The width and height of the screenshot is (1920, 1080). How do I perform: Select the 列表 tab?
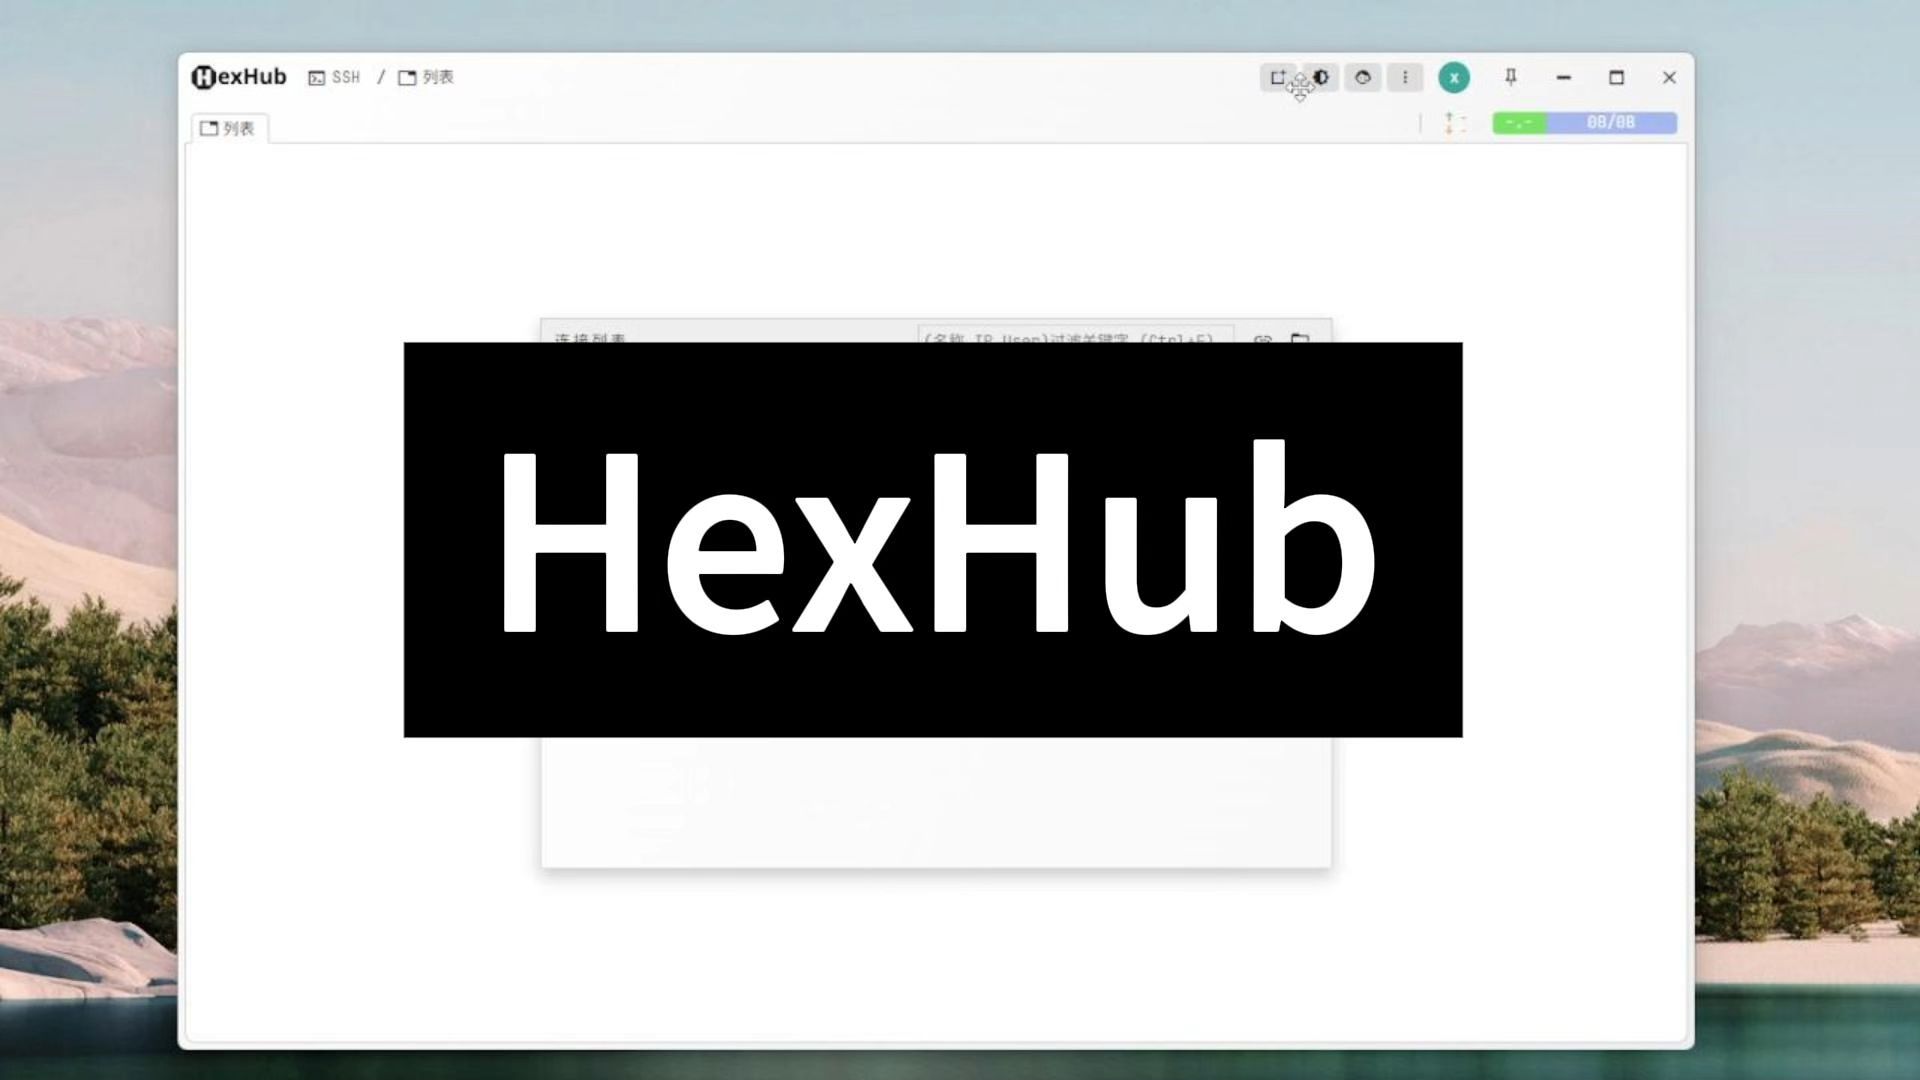point(231,127)
